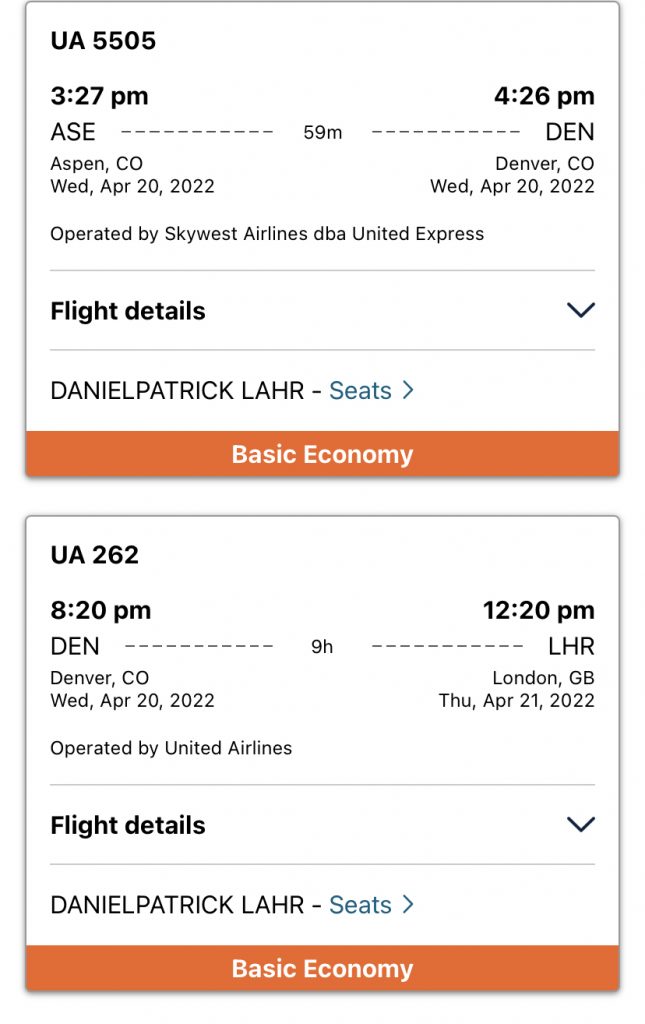The height and width of the screenshot is (1024, 645).
Task: Click 12:20 pm London arrival time
Action: (539, 610)
